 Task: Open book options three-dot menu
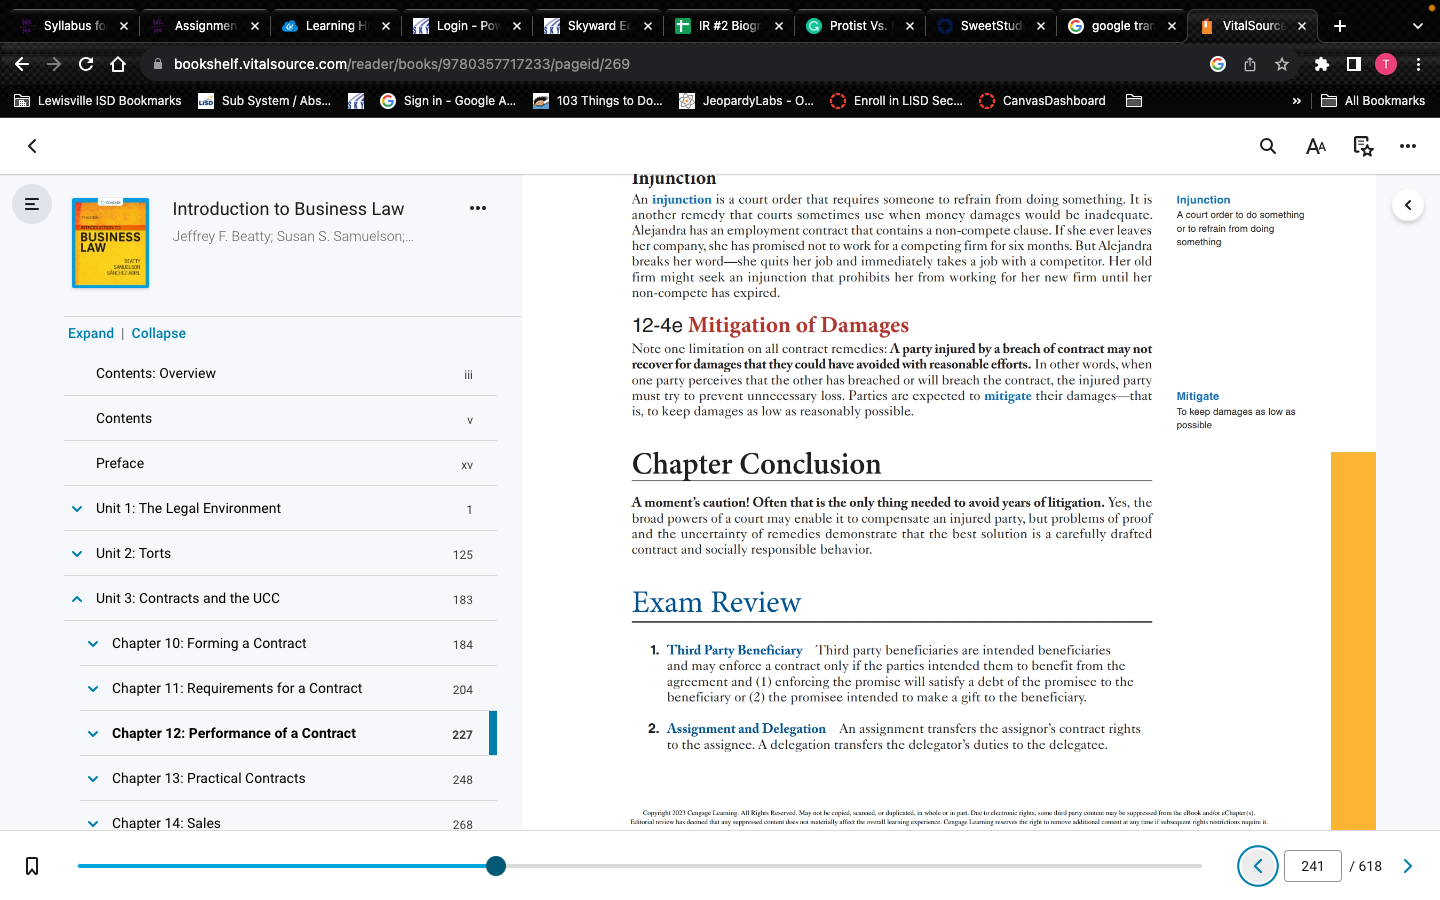[x=478, y=208]
